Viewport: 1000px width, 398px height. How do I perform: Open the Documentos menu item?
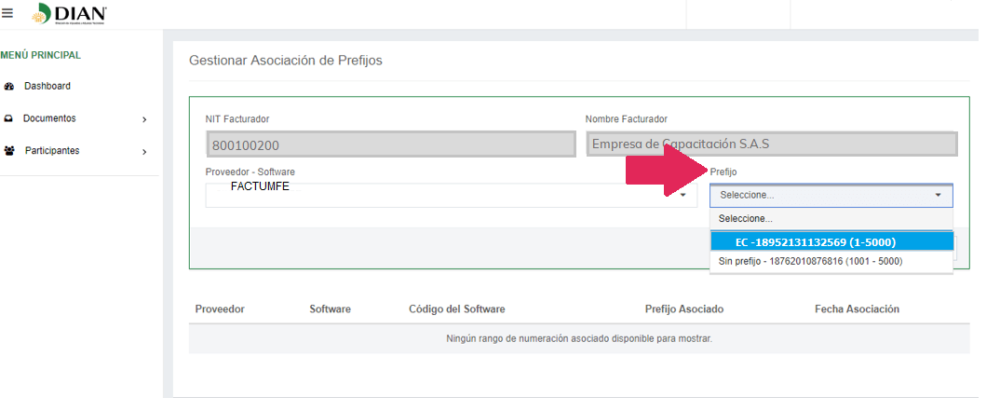tap(50, 119)
